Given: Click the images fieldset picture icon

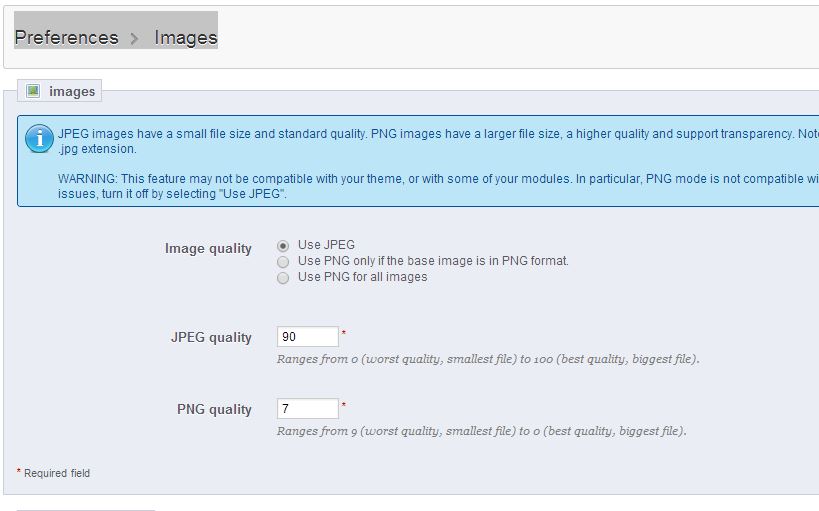Looking at the screenshot, I should (x=33, y=91).
